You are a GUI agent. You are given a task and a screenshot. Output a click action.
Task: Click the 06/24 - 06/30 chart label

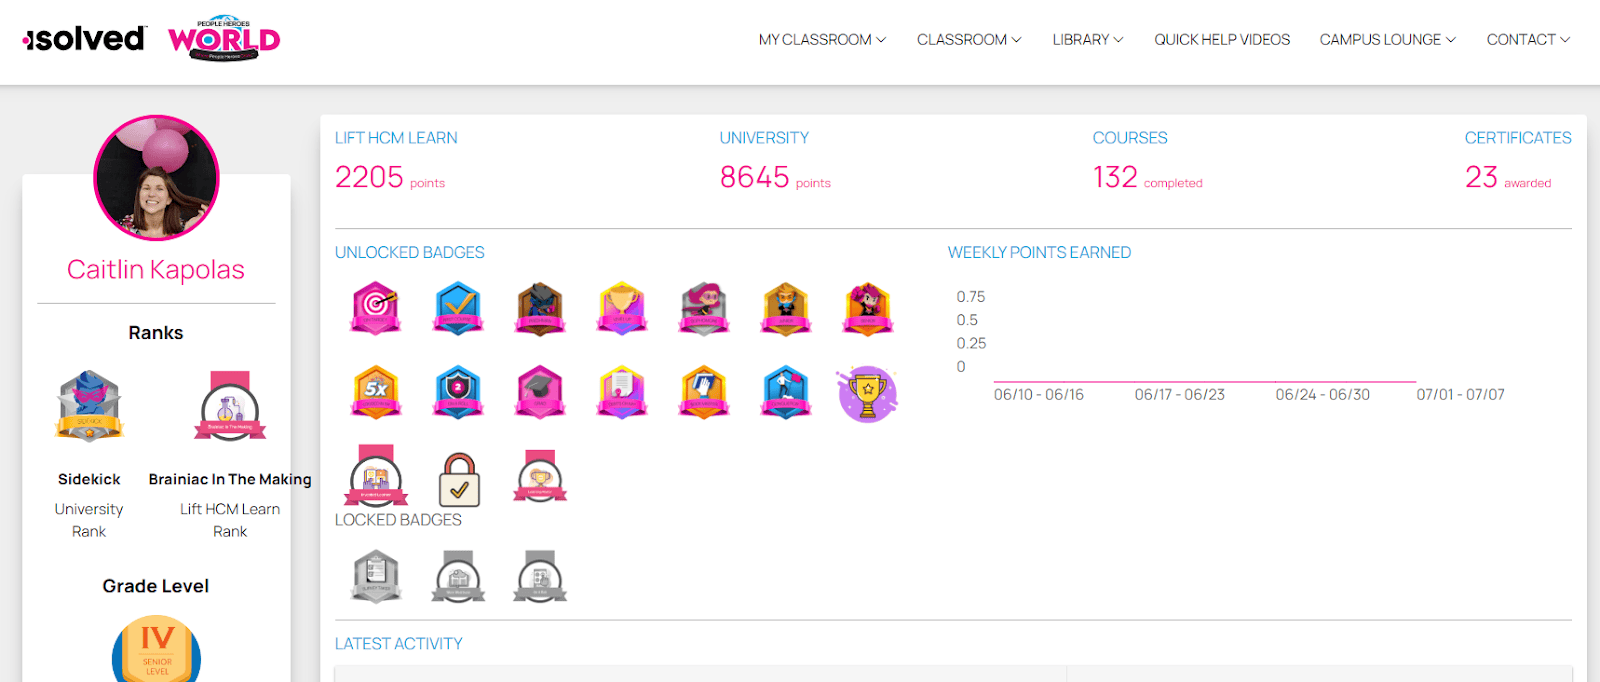pyautogui.click(x=1322, y=395)
